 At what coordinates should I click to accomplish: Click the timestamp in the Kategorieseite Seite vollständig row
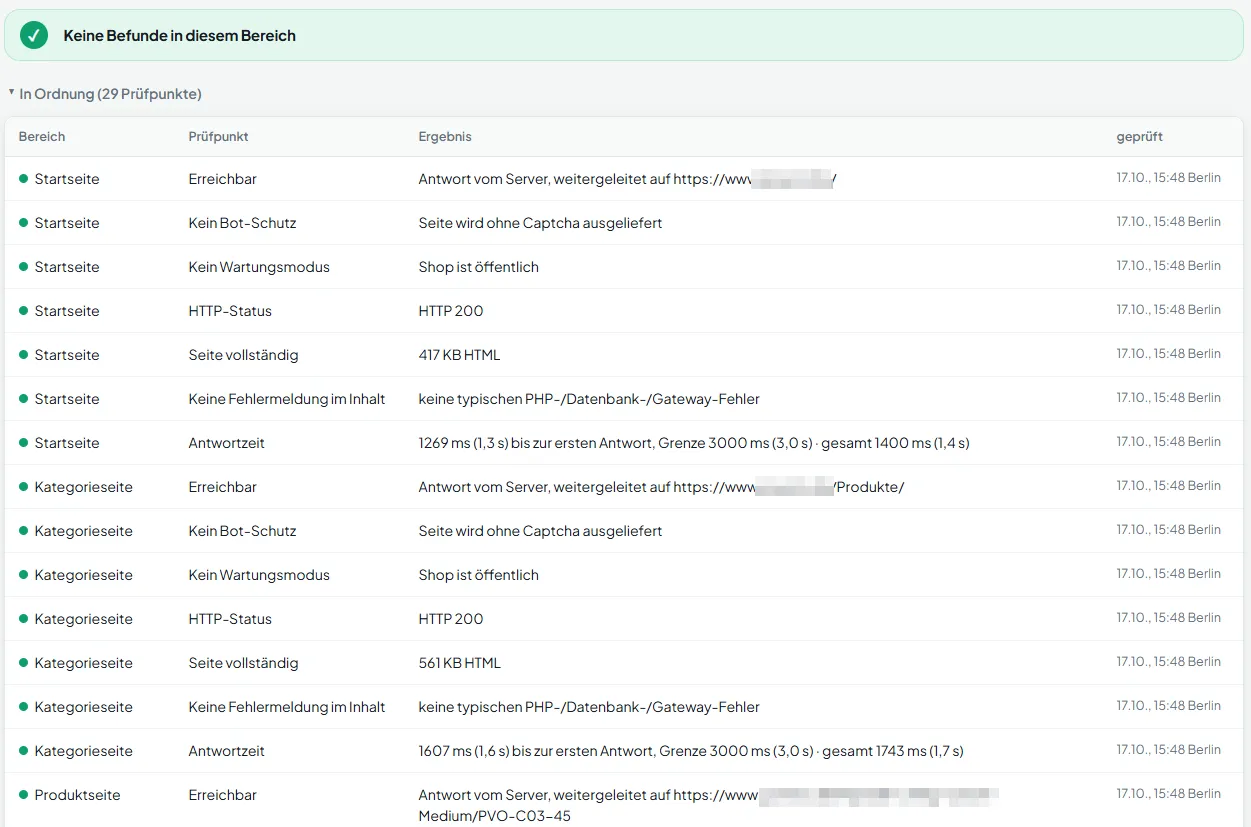coord(1169,662)
